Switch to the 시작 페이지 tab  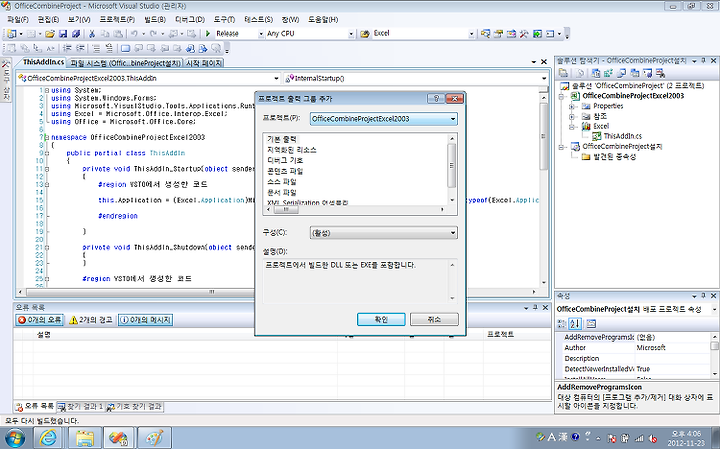pyautogui.click(x=204, y=63)
